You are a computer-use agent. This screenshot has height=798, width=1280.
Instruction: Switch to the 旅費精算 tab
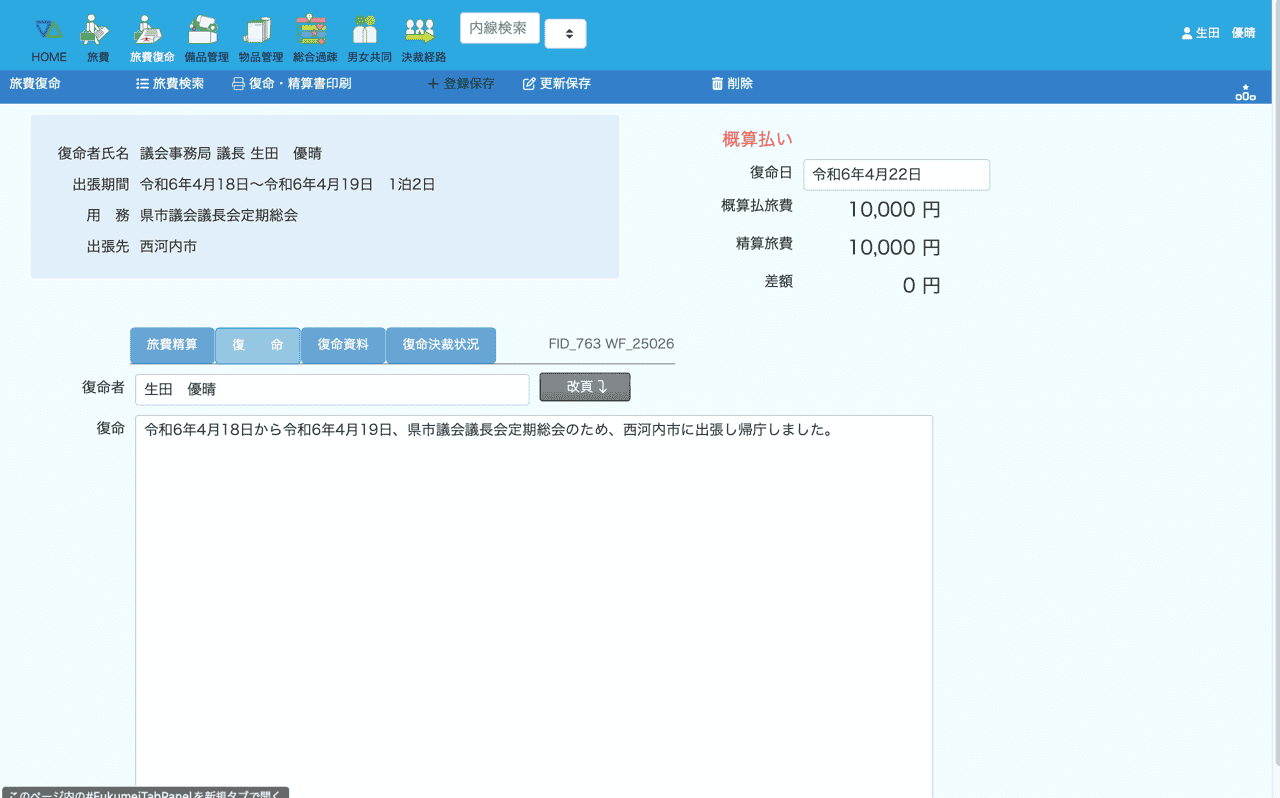click(172, 345)
